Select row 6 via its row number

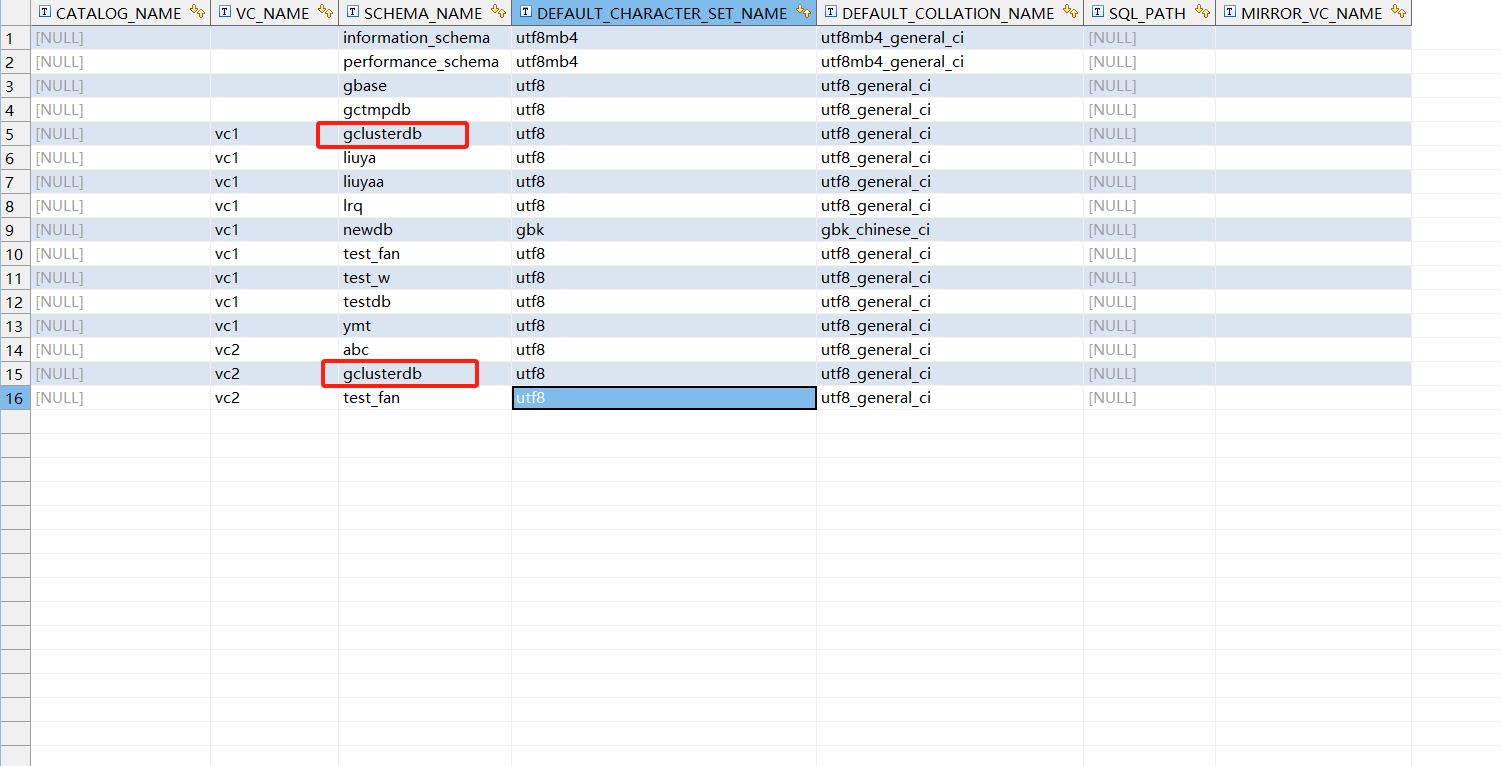point(15,158)
